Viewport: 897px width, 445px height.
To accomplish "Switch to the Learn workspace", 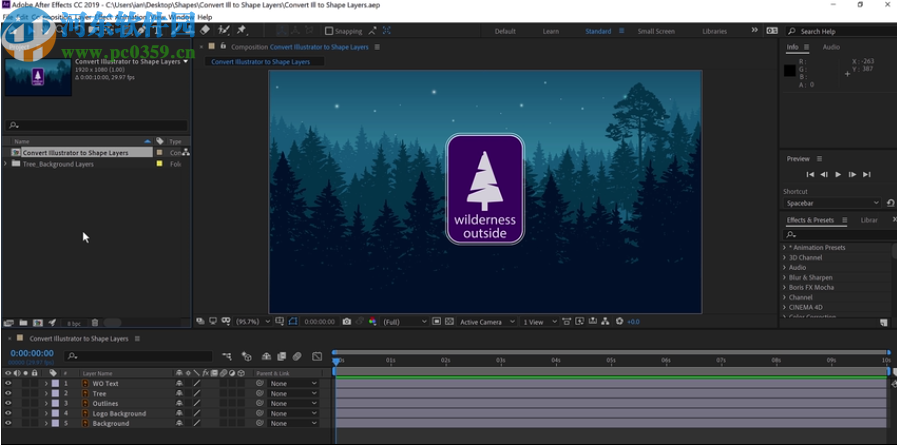I will point(550,31).
